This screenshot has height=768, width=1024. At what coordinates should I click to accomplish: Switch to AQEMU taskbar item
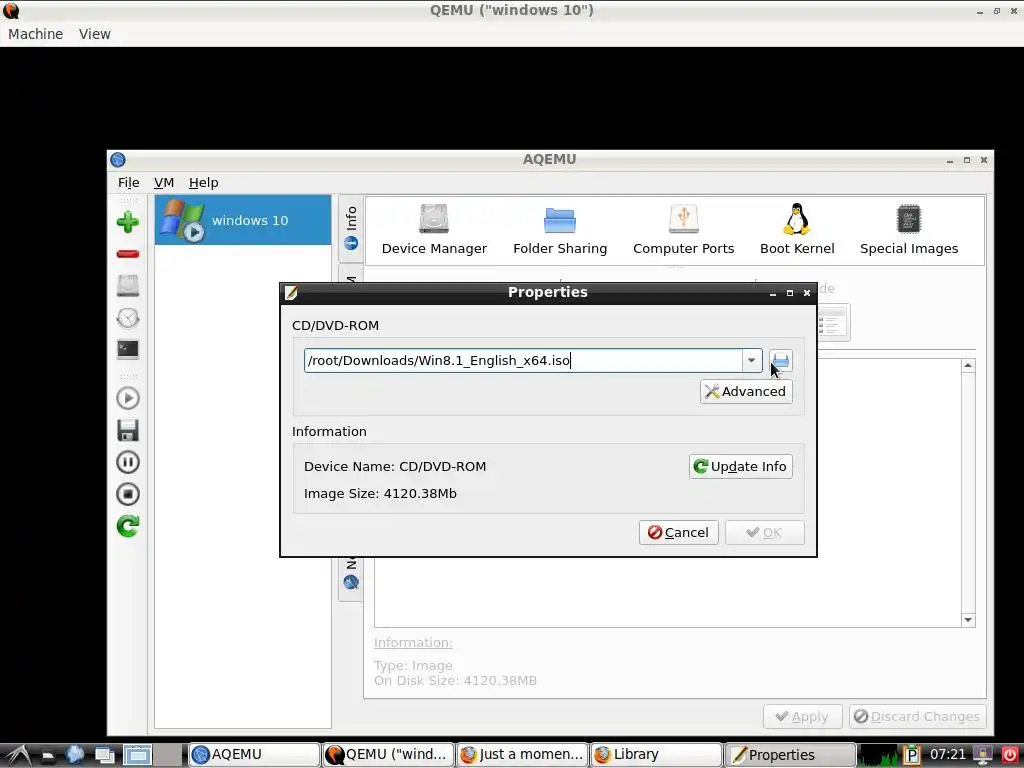click(255, 755)
